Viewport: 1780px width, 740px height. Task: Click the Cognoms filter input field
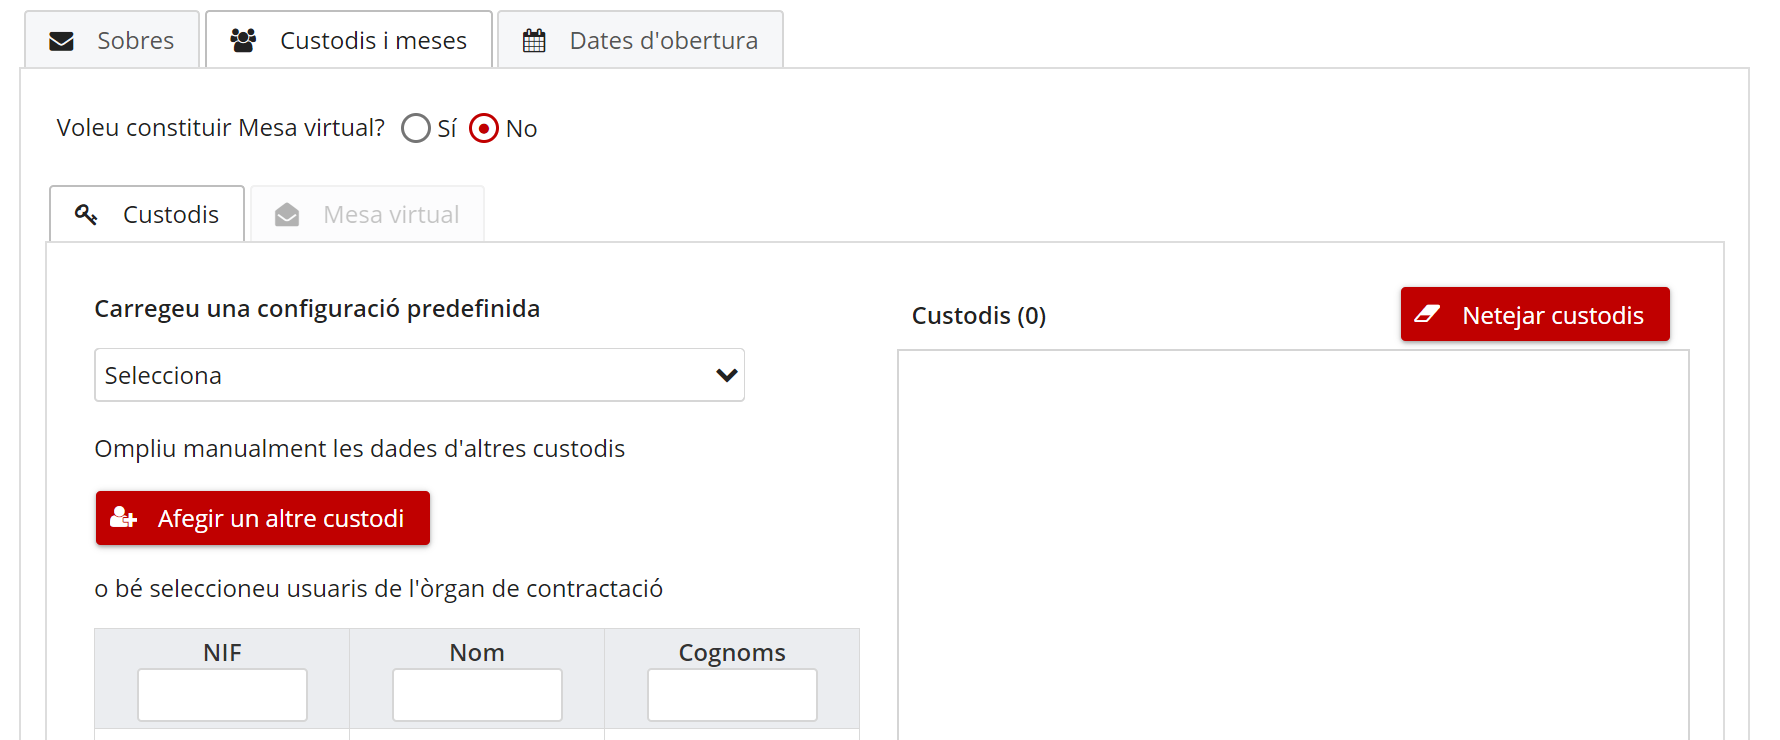[732, 695]
